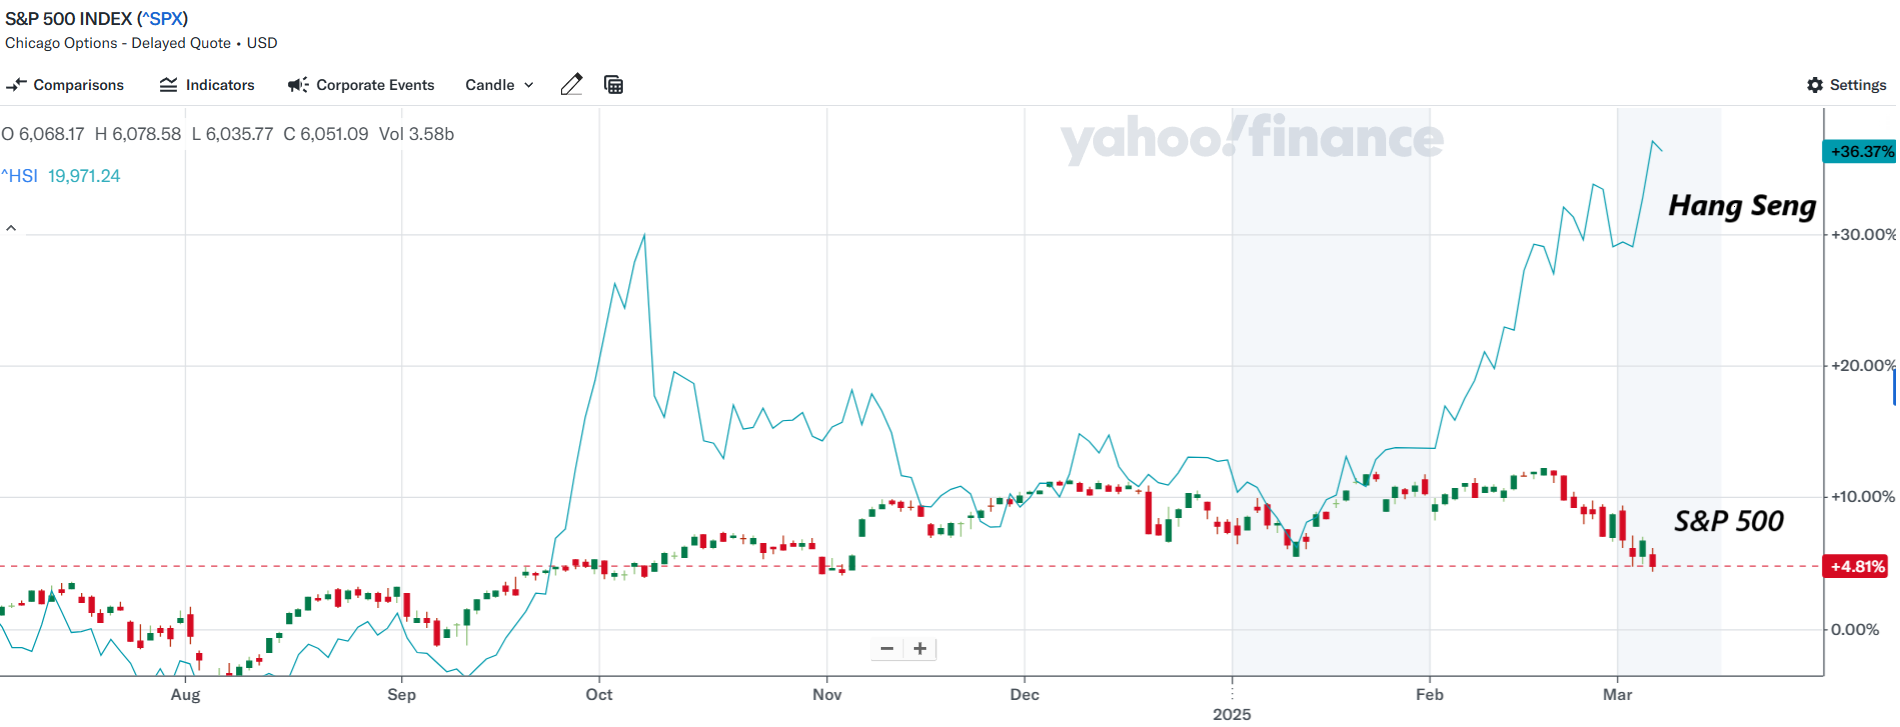Click the Comparisons arrows icon
This screenshot has height=727, width=1900.
coord(16,85)
